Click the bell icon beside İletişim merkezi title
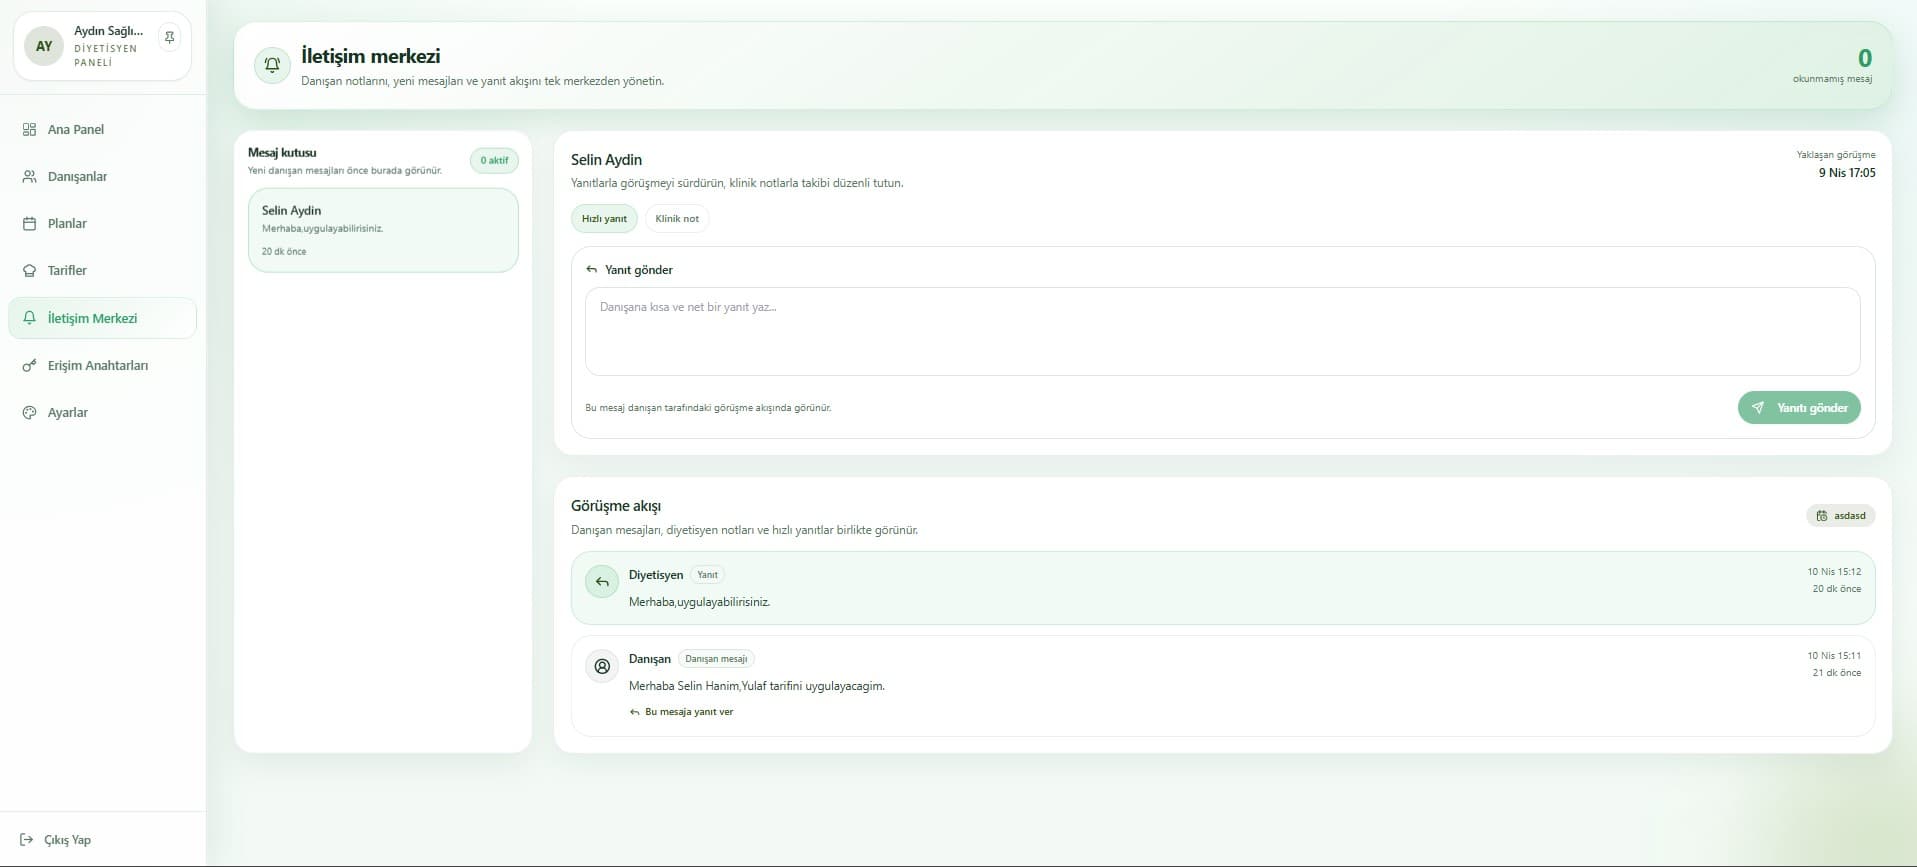This screenshot has width=1917, height=867. click(x=272, y=65)
